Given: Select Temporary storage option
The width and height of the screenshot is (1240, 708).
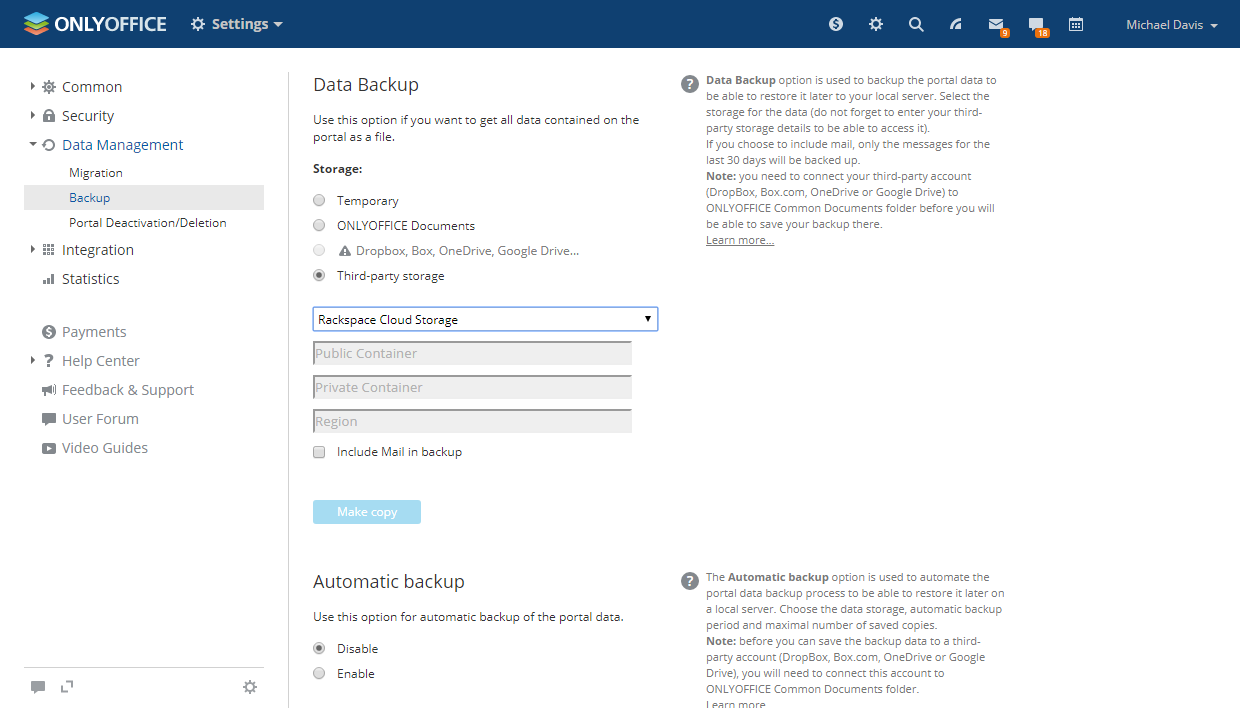Looking at the screenshot, I should [319, 201].
